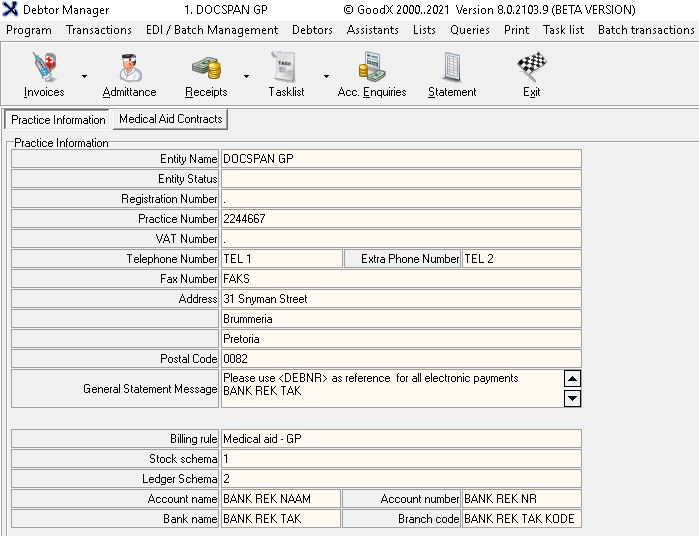Open the Invoices toolbar icon
This screenshot has width=699, height=536.
(43, 69)
